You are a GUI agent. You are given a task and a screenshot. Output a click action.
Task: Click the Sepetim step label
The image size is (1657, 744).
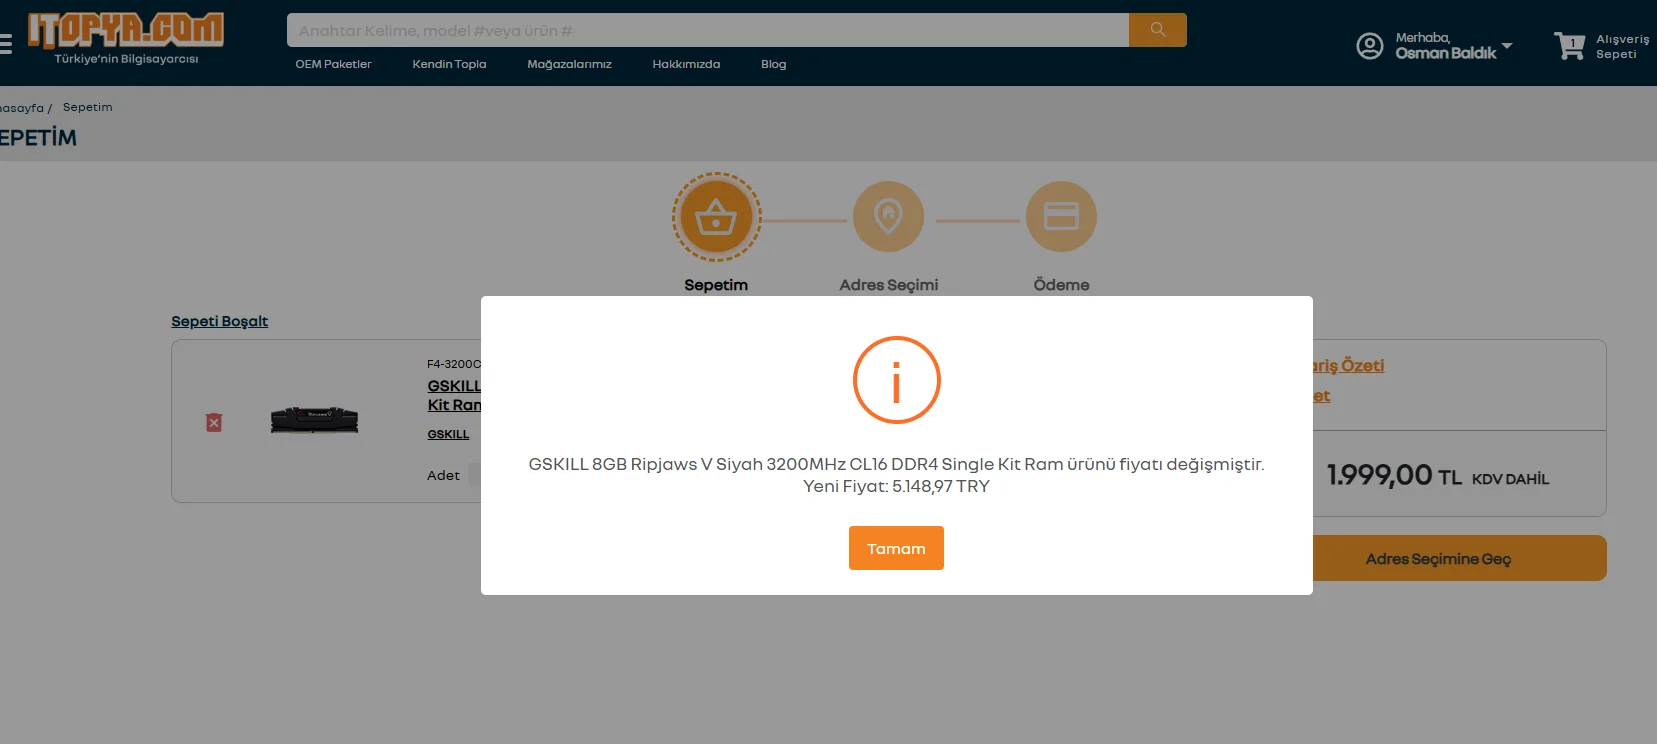click(x=716, y=285)
